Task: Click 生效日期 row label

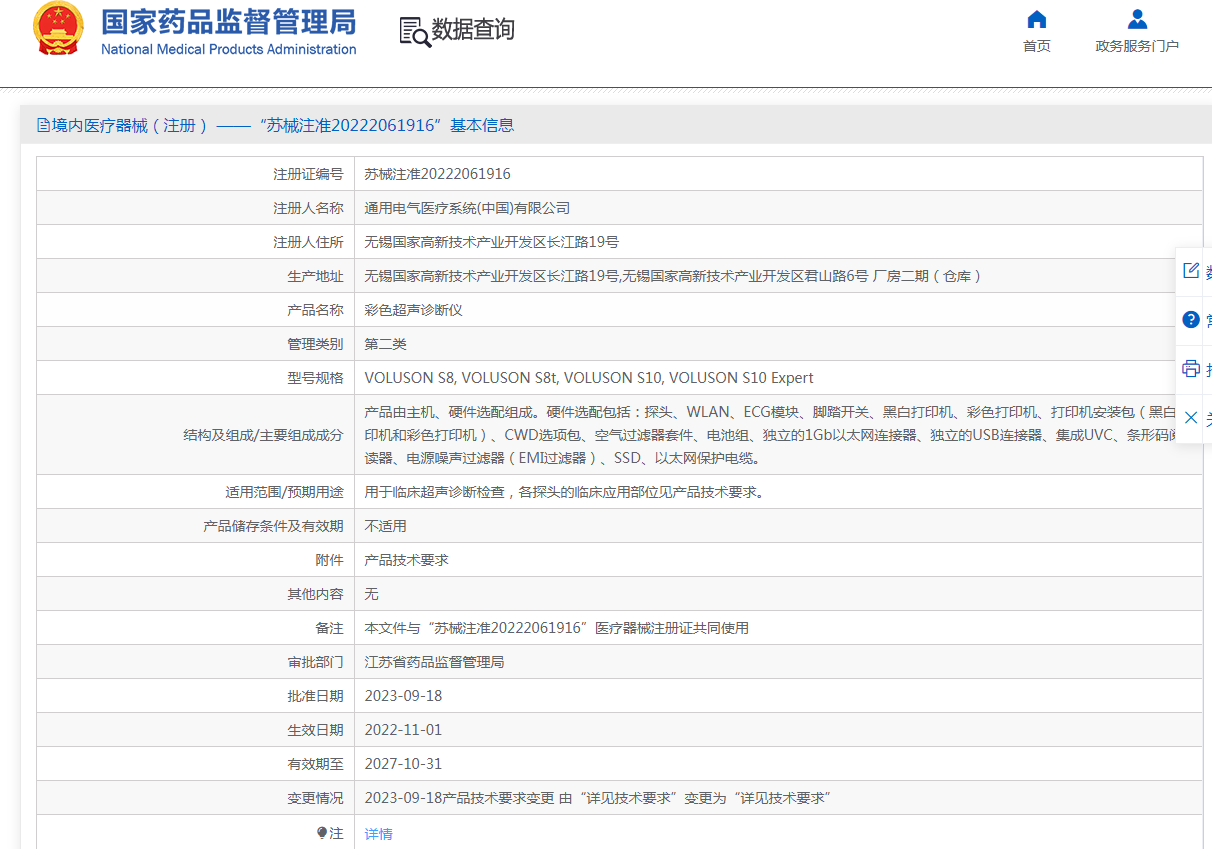Action: 315,730
